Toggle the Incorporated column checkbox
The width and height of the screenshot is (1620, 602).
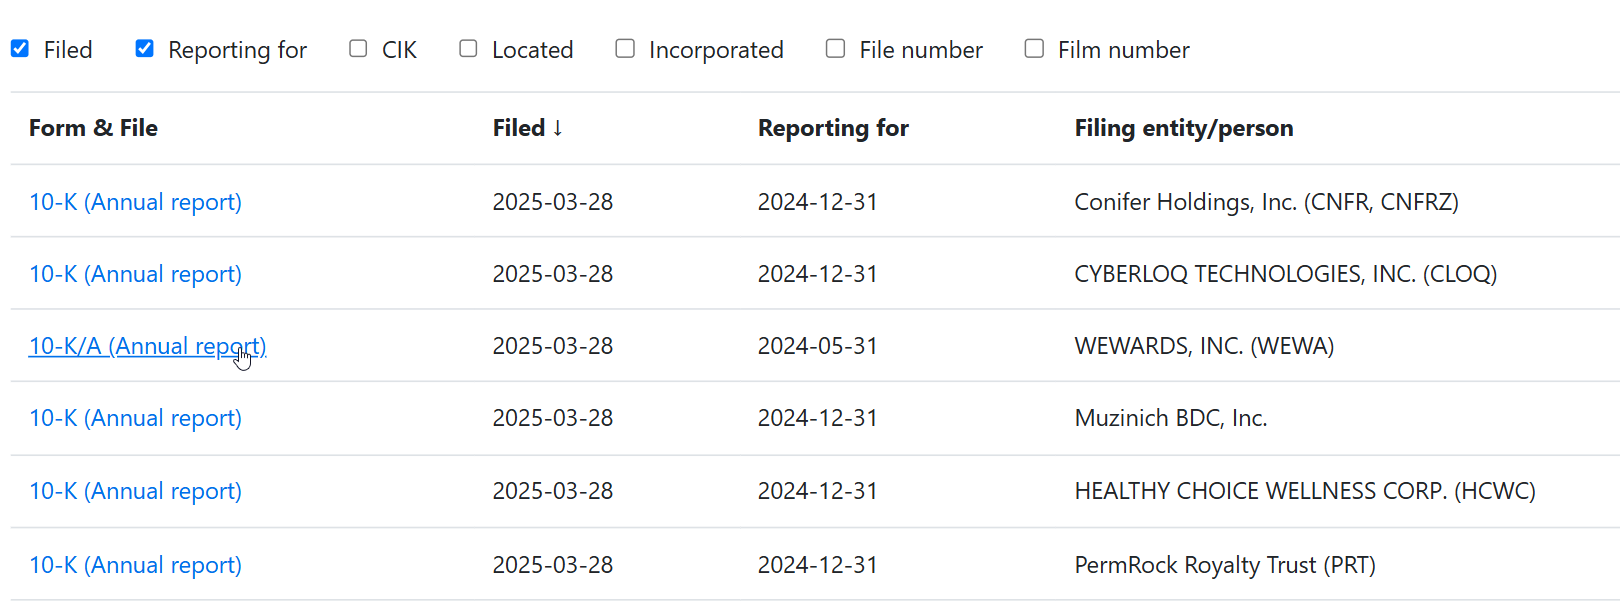[625, 48]
